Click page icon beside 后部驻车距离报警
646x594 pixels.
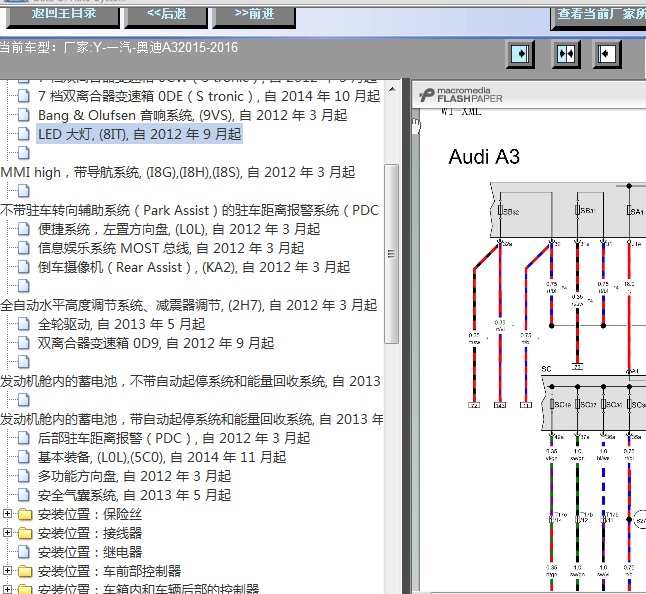24,438
